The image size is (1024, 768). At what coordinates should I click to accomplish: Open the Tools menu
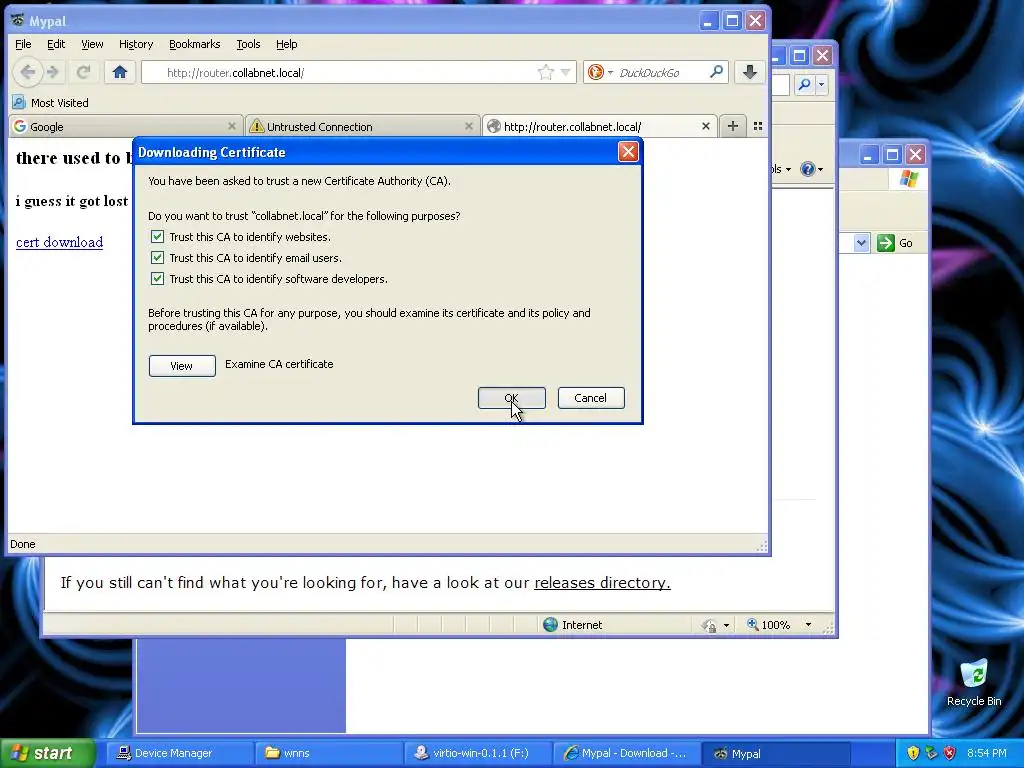[x=248, y=44]
